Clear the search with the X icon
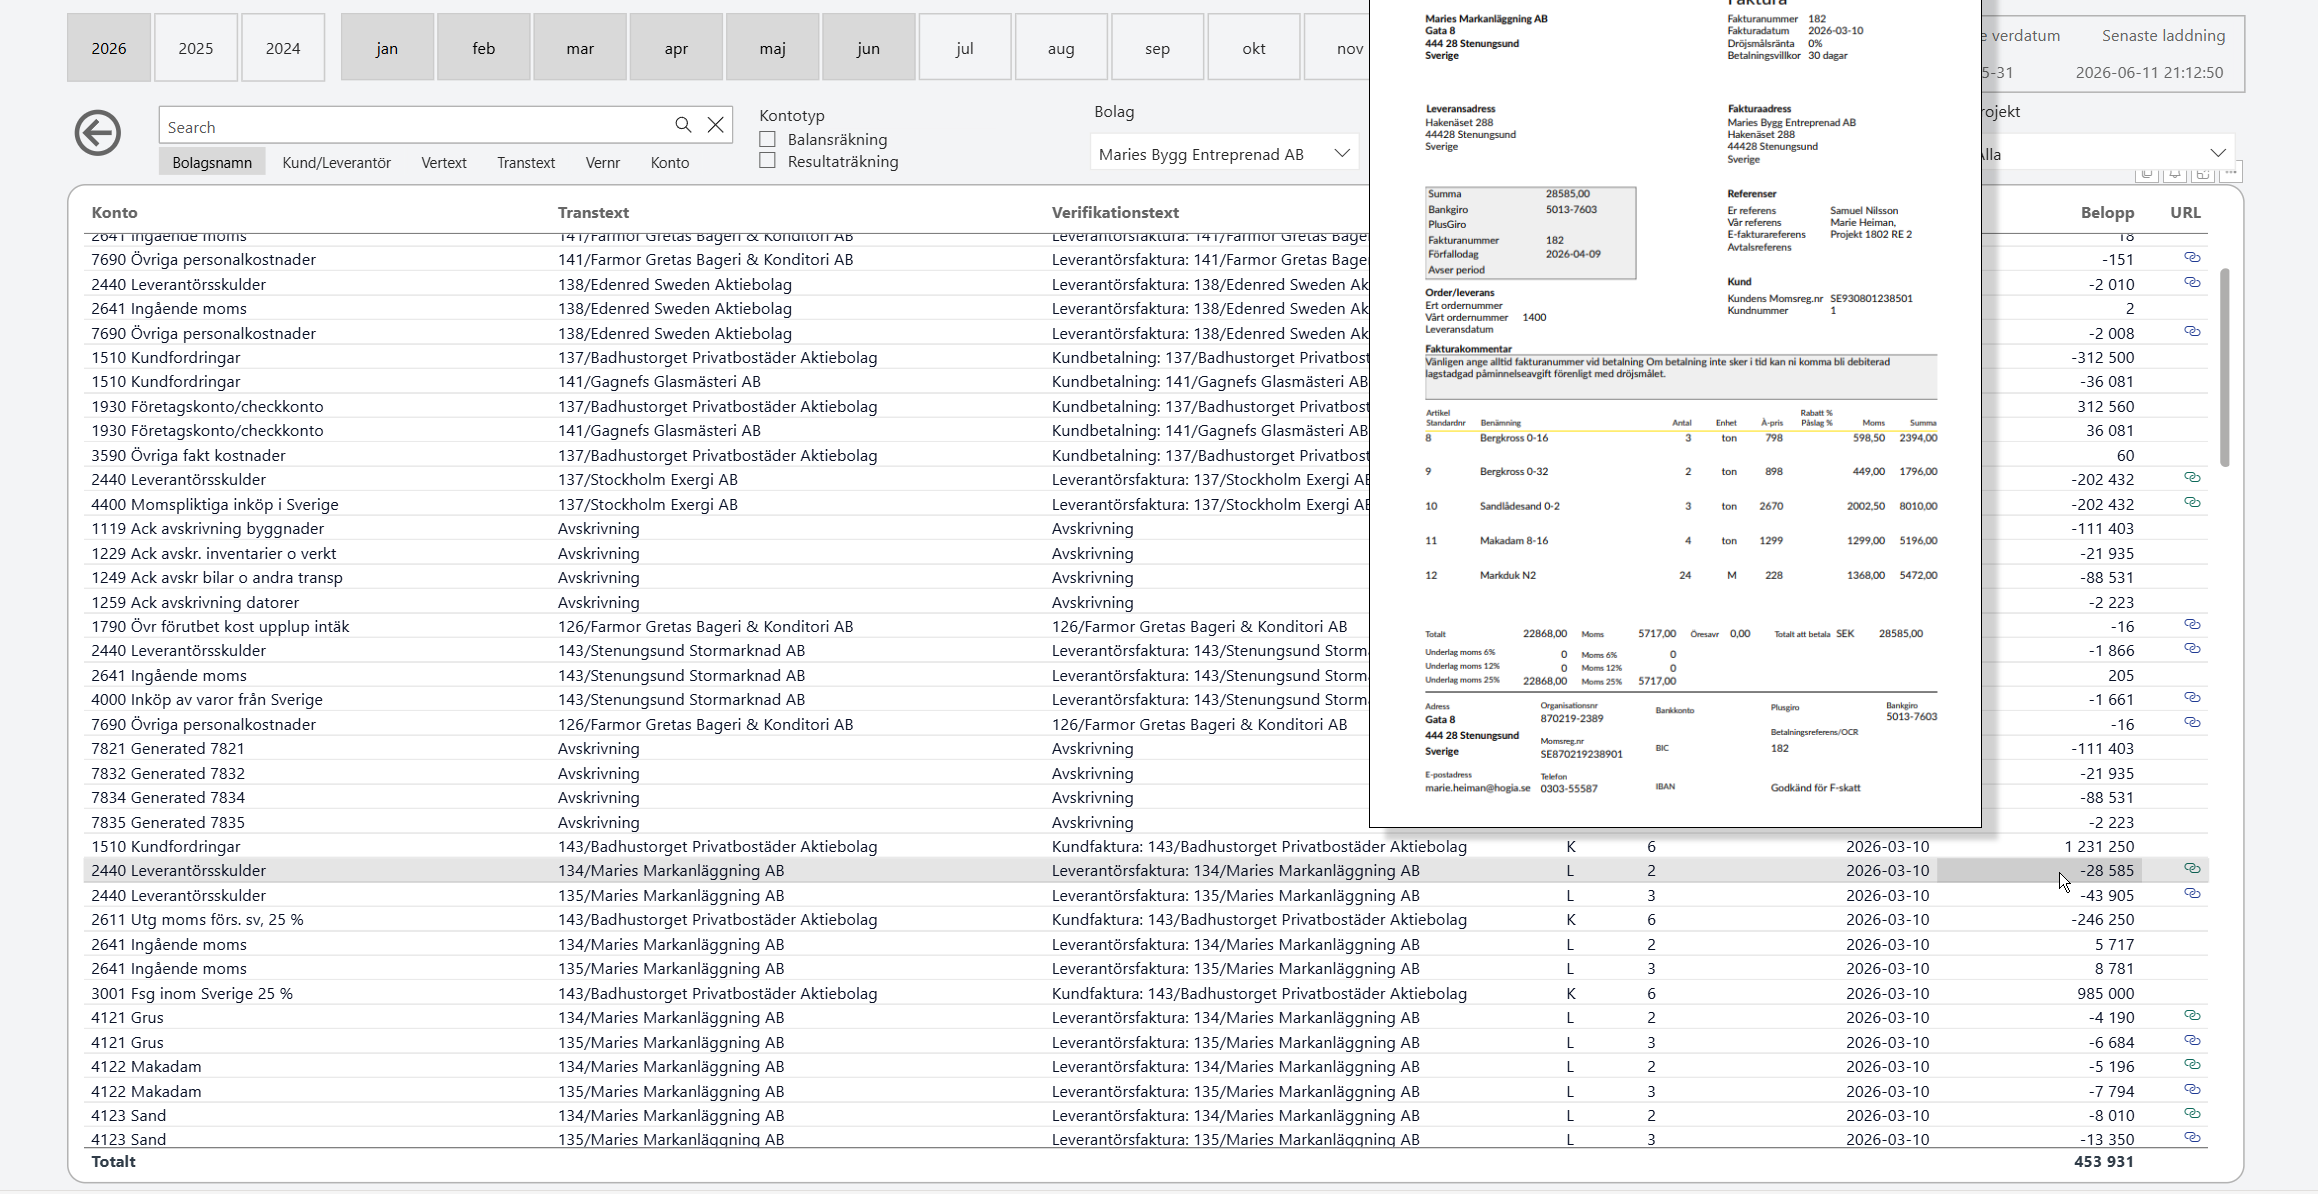2318x1194 pixels. [716, 125]
